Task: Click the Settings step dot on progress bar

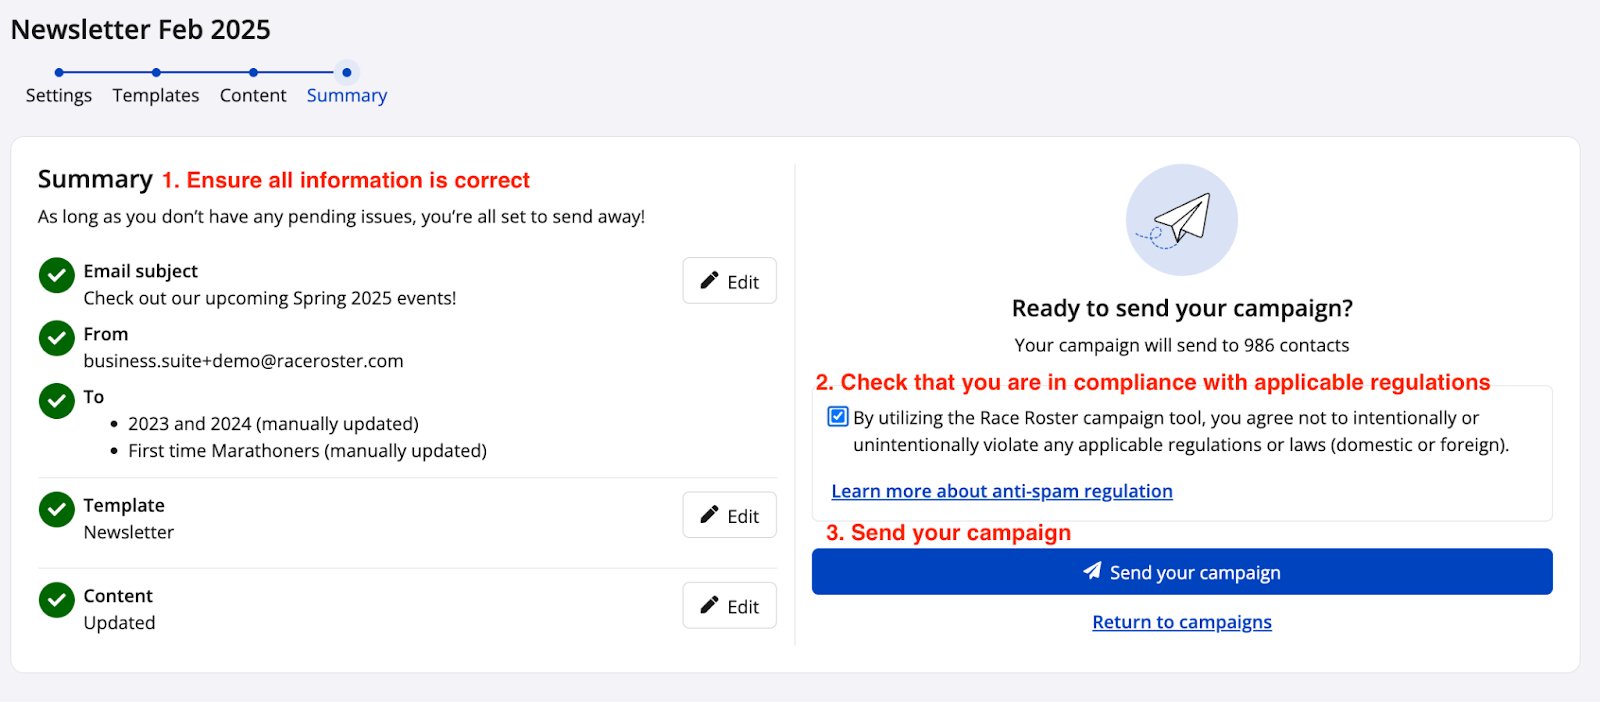Action: 59,72
